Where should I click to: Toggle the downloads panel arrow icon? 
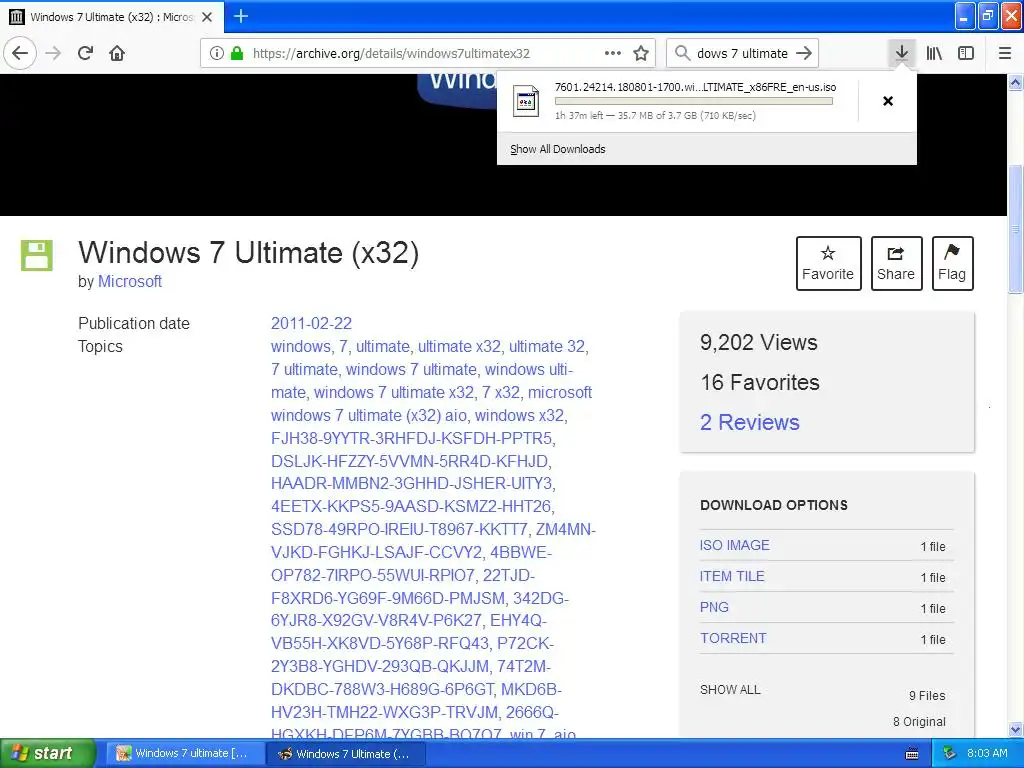(x=901, y=53)
